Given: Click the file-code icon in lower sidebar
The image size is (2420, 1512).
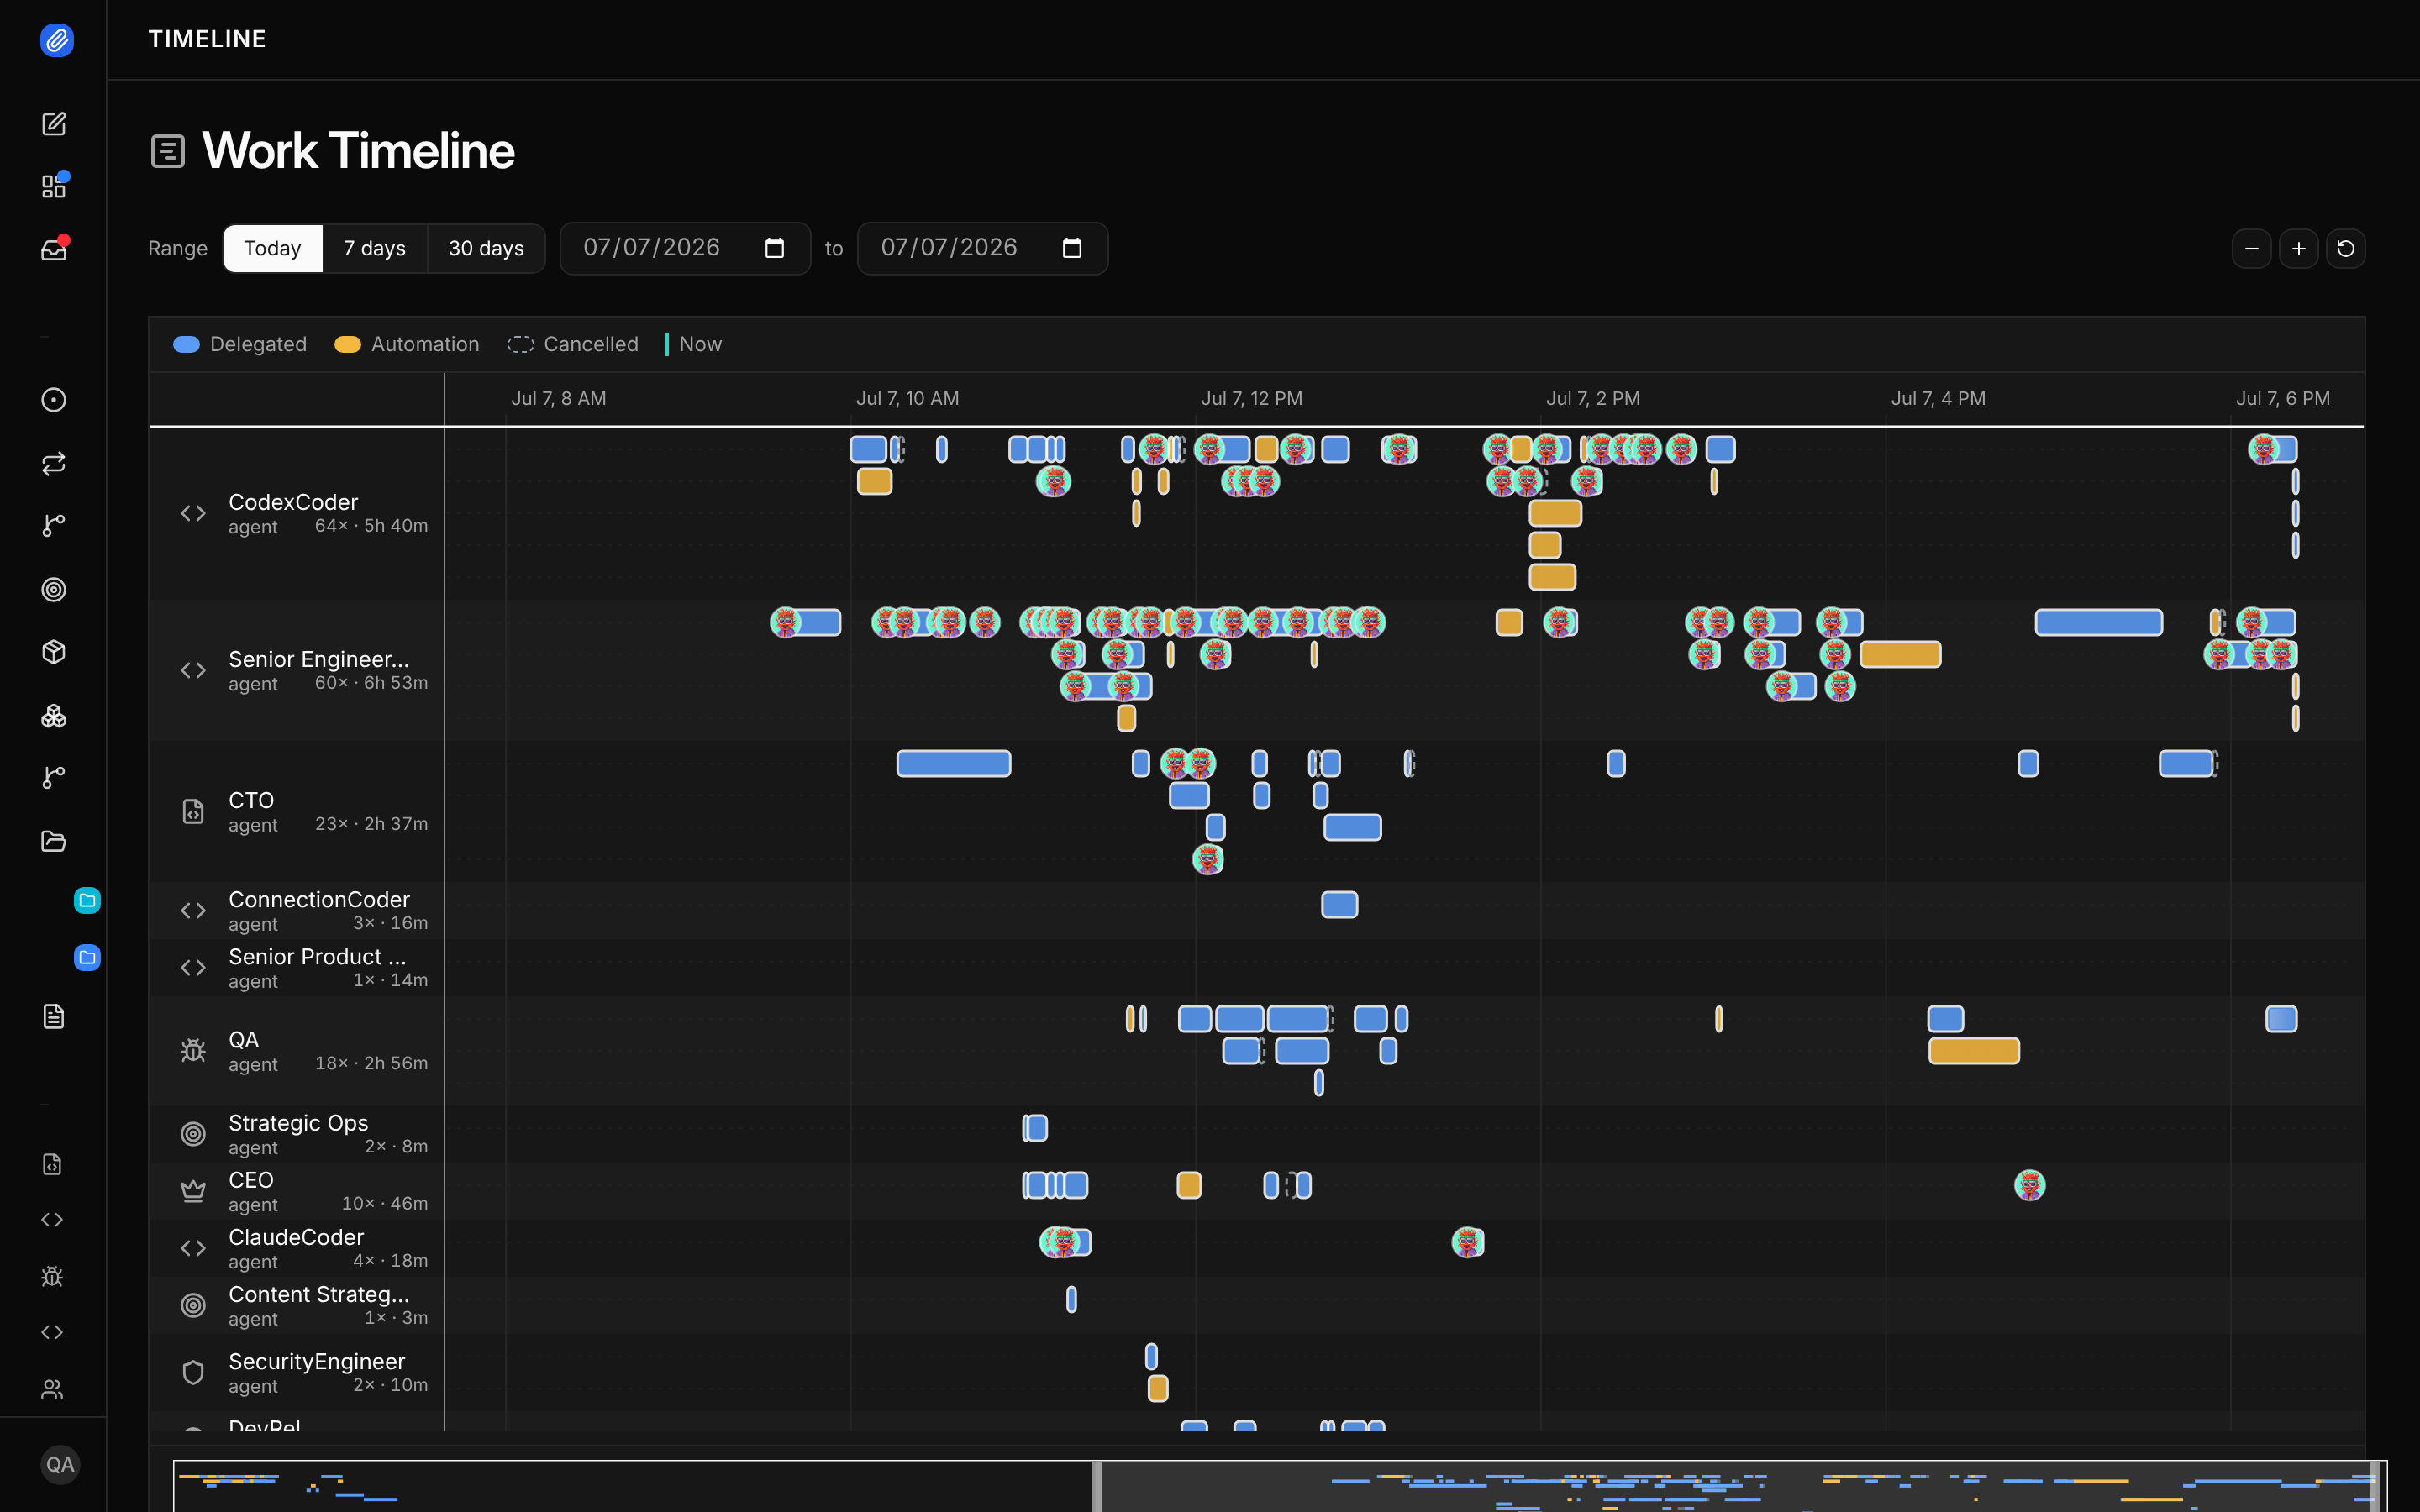Looking at the screenshot, I should 52,1164.
